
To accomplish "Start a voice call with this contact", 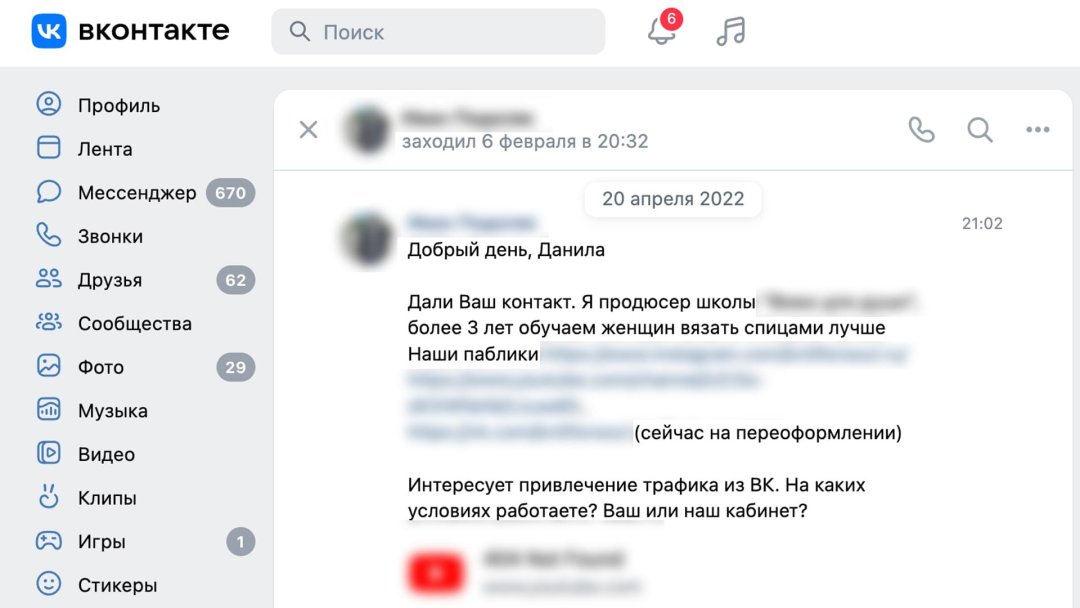I will coord(921,129).
